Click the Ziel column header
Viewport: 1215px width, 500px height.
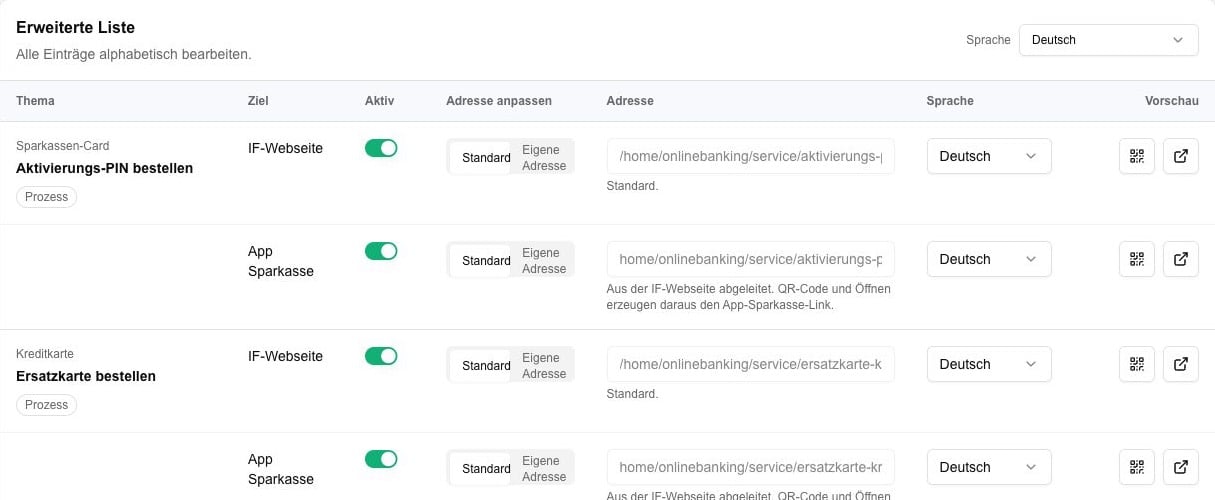coord(258,101)
